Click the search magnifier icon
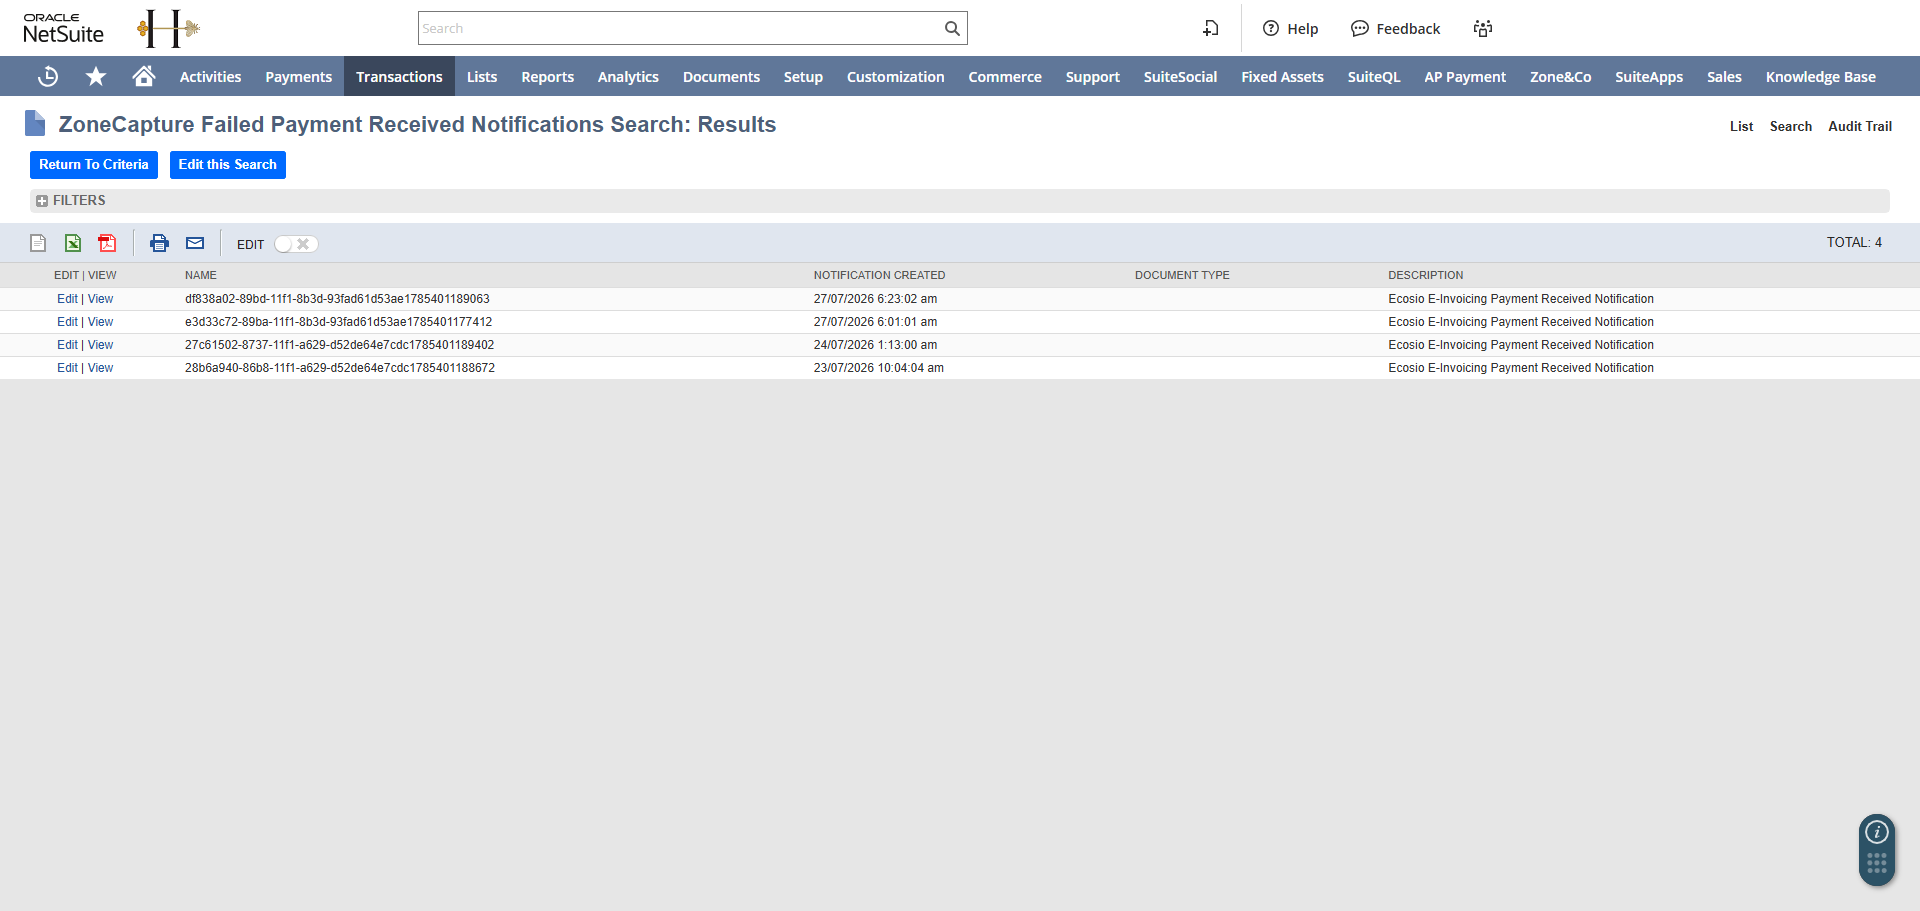 click(x=952, y=28)
